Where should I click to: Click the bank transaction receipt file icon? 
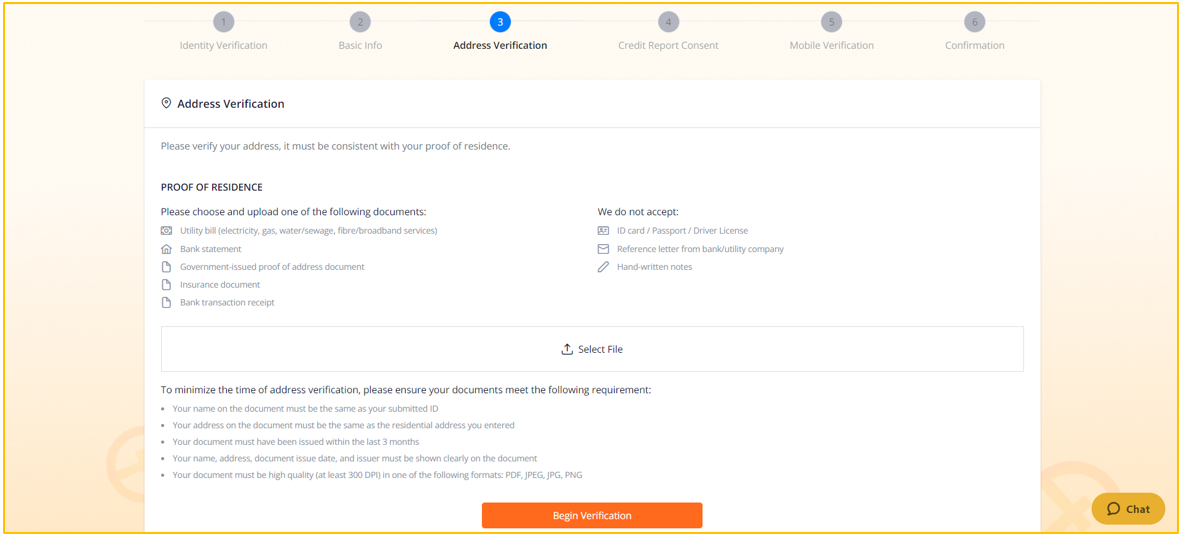tap(166, 303)
